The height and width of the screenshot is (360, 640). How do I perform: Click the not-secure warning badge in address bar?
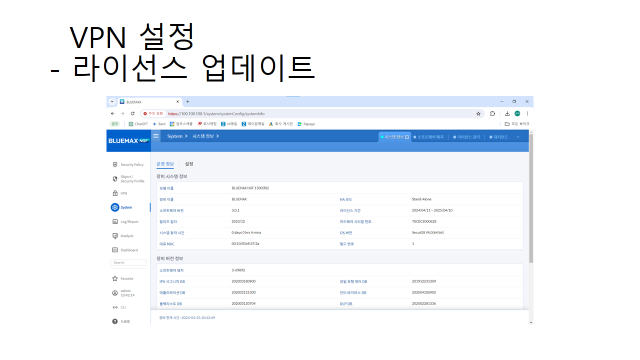[x=153, y=114]
